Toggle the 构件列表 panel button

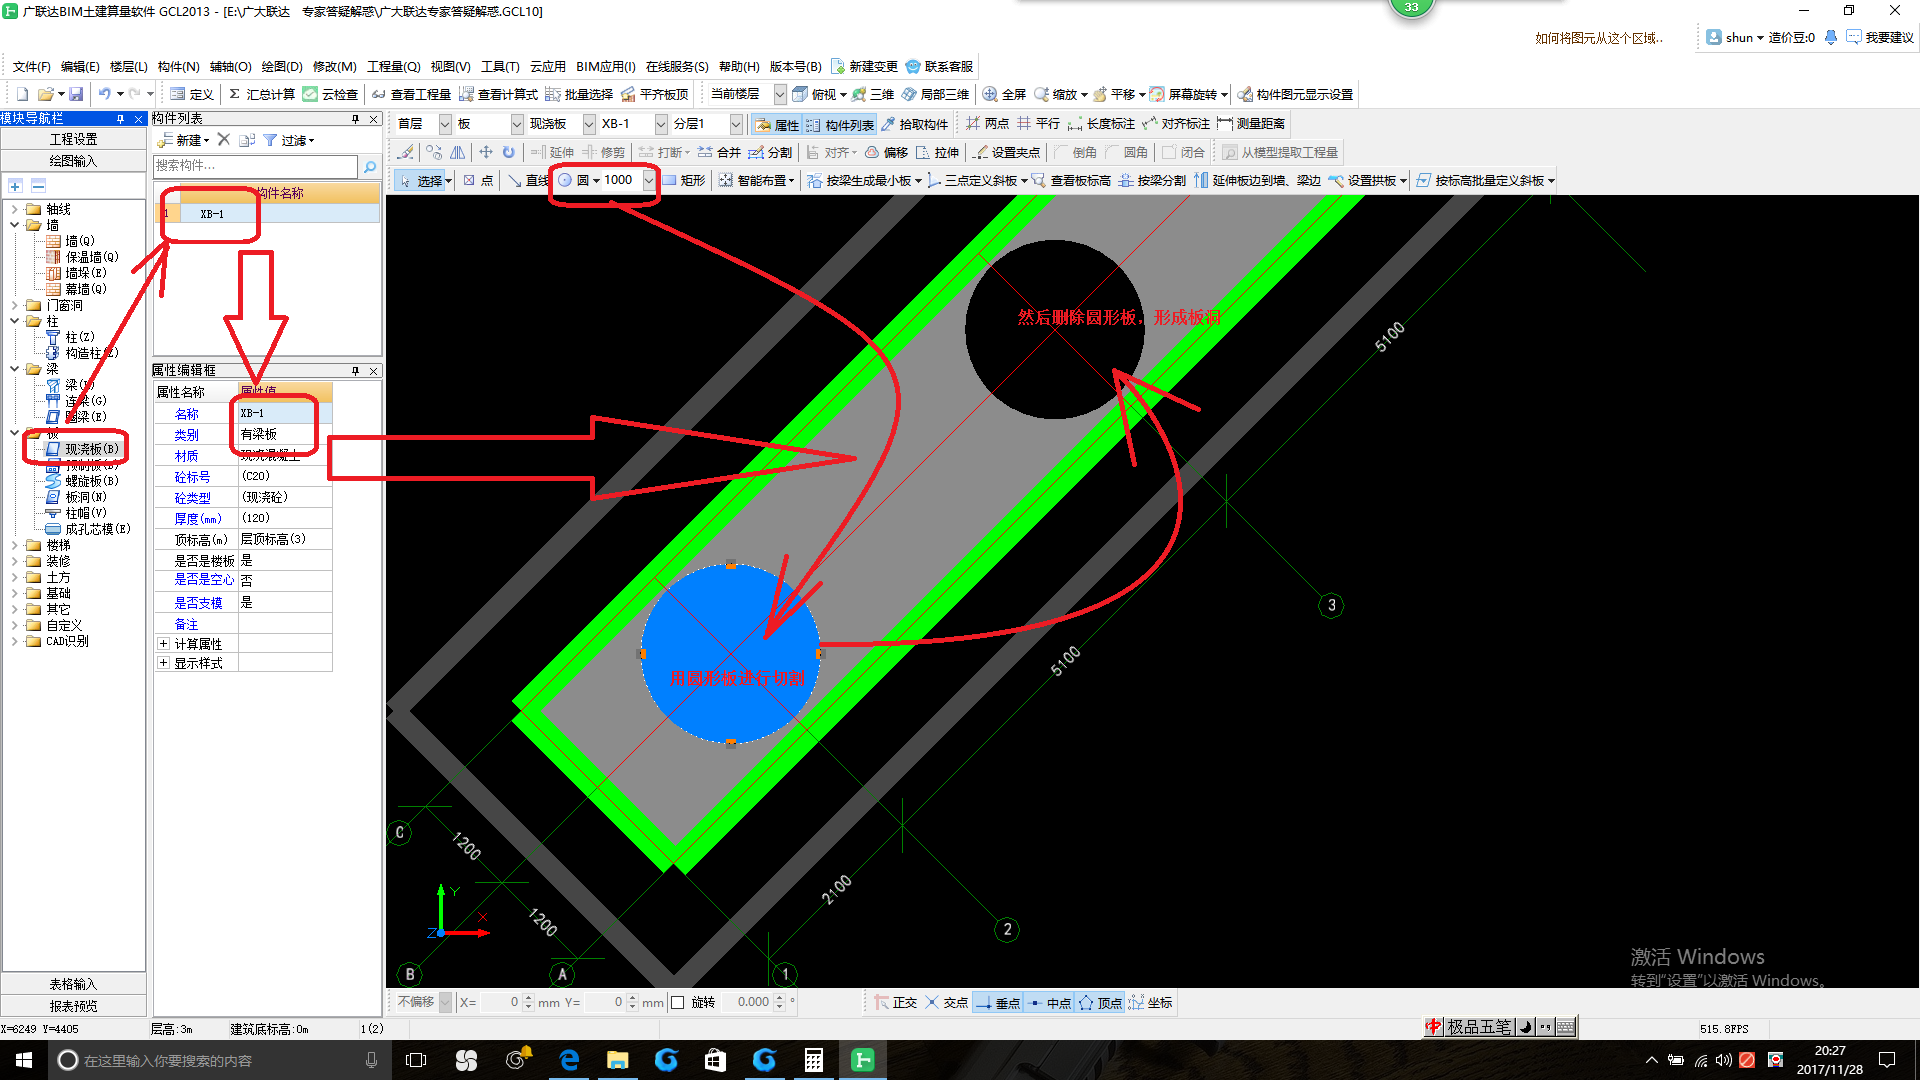coord(840,124)
